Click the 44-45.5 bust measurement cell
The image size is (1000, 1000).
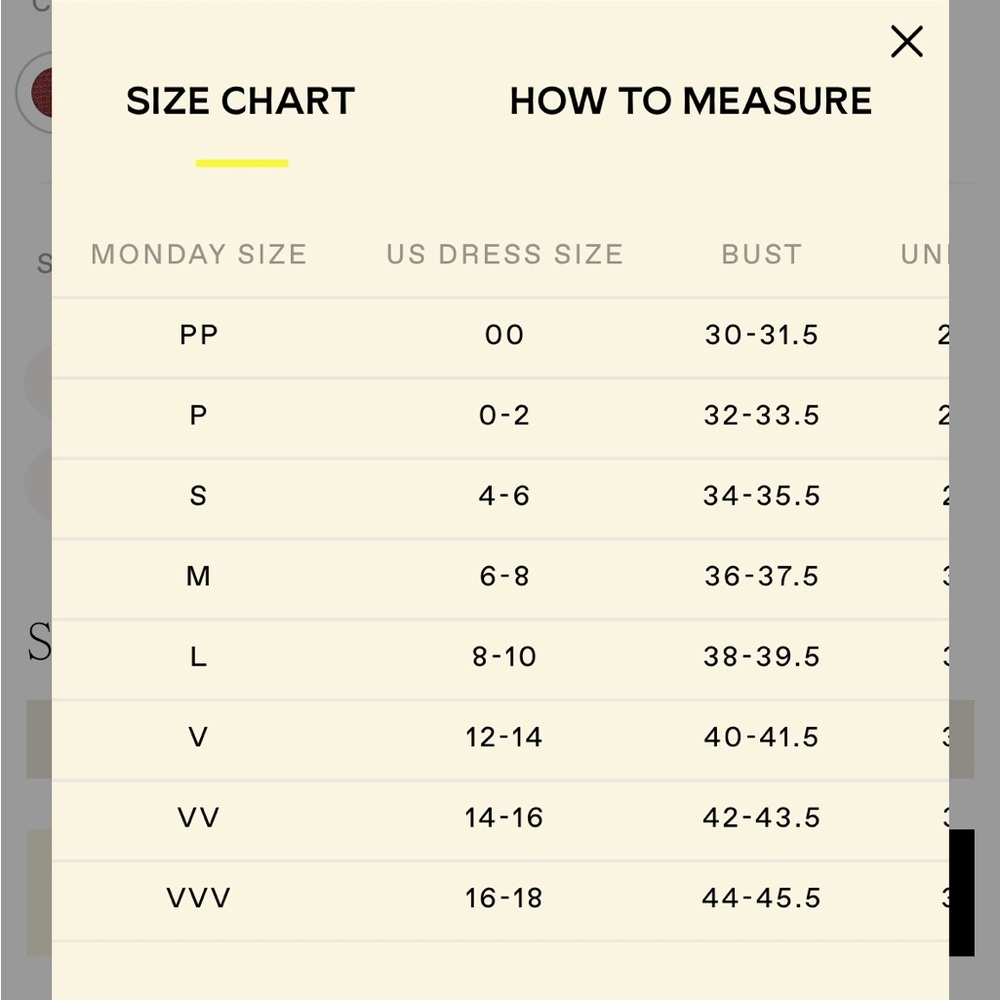pos(761,898)
